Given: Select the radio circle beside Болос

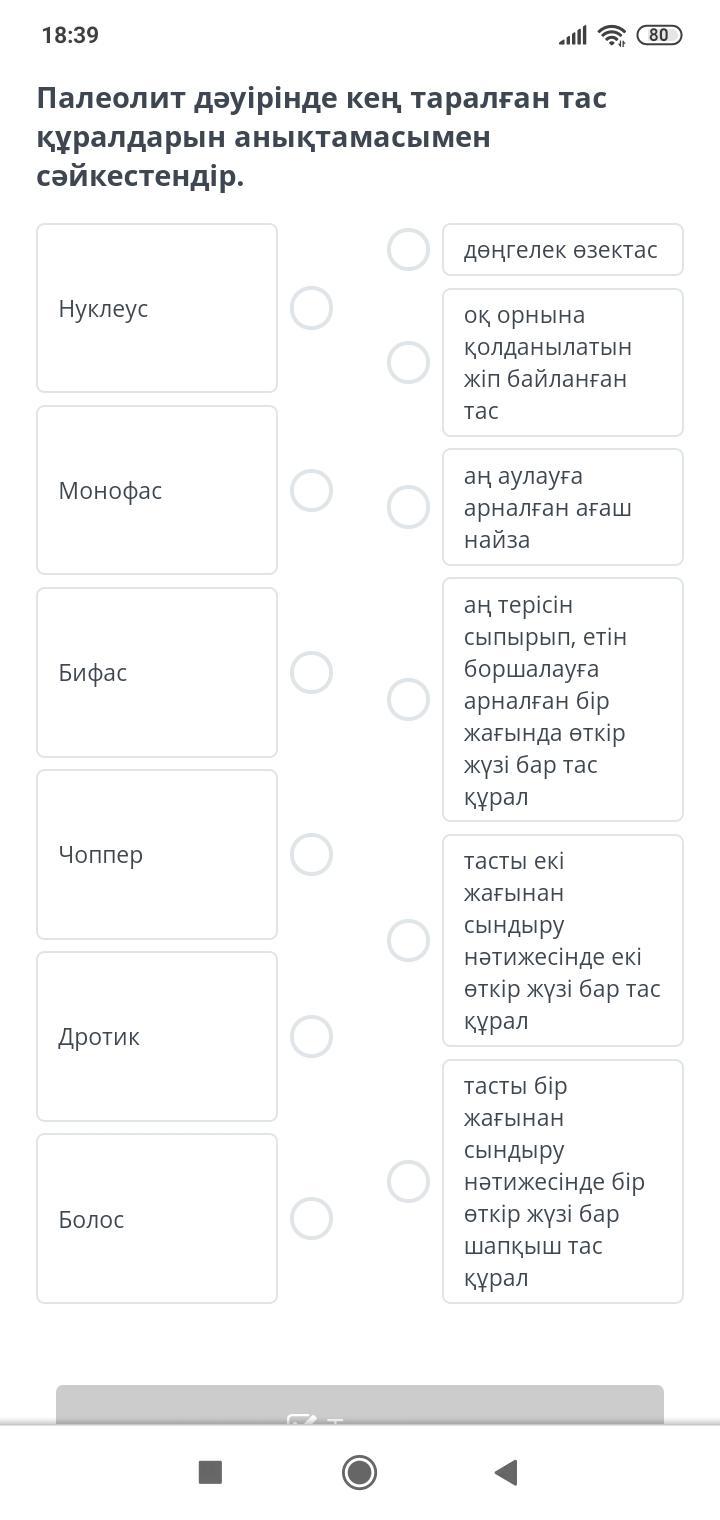Looking at the screenshot, I should coord(311,1218).
